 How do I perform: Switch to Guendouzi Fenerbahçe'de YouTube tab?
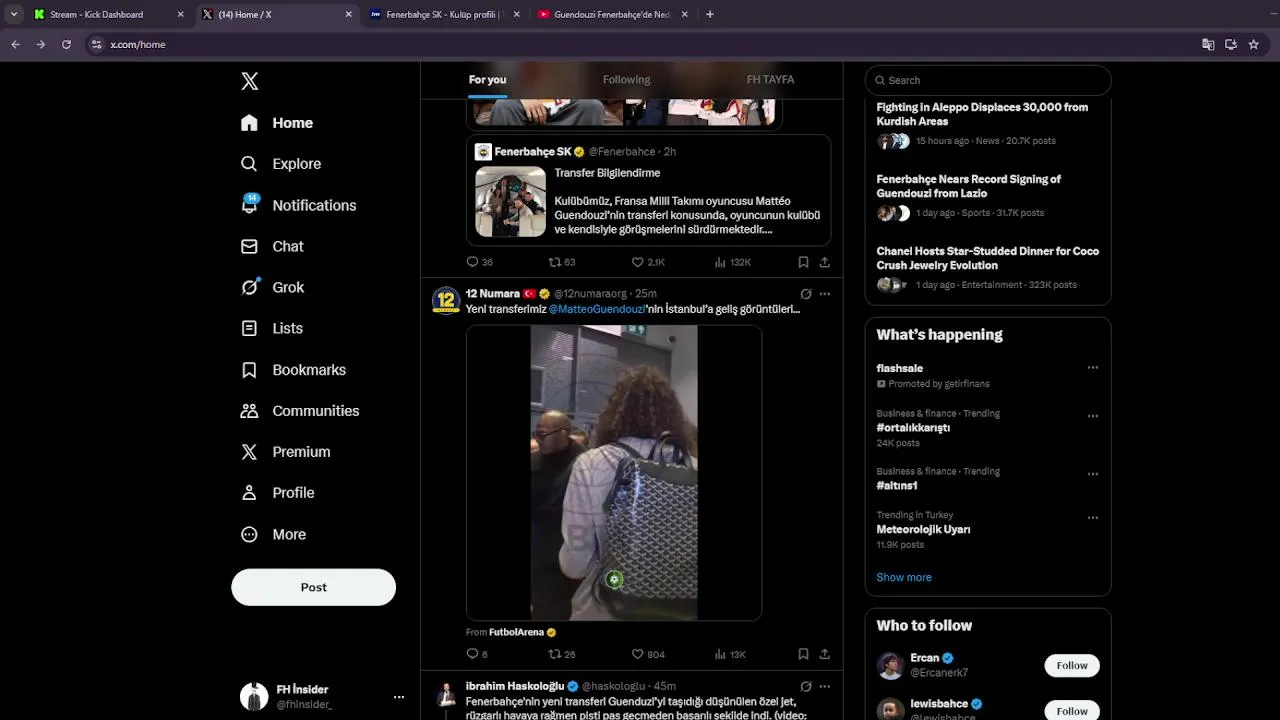(612, 14)
